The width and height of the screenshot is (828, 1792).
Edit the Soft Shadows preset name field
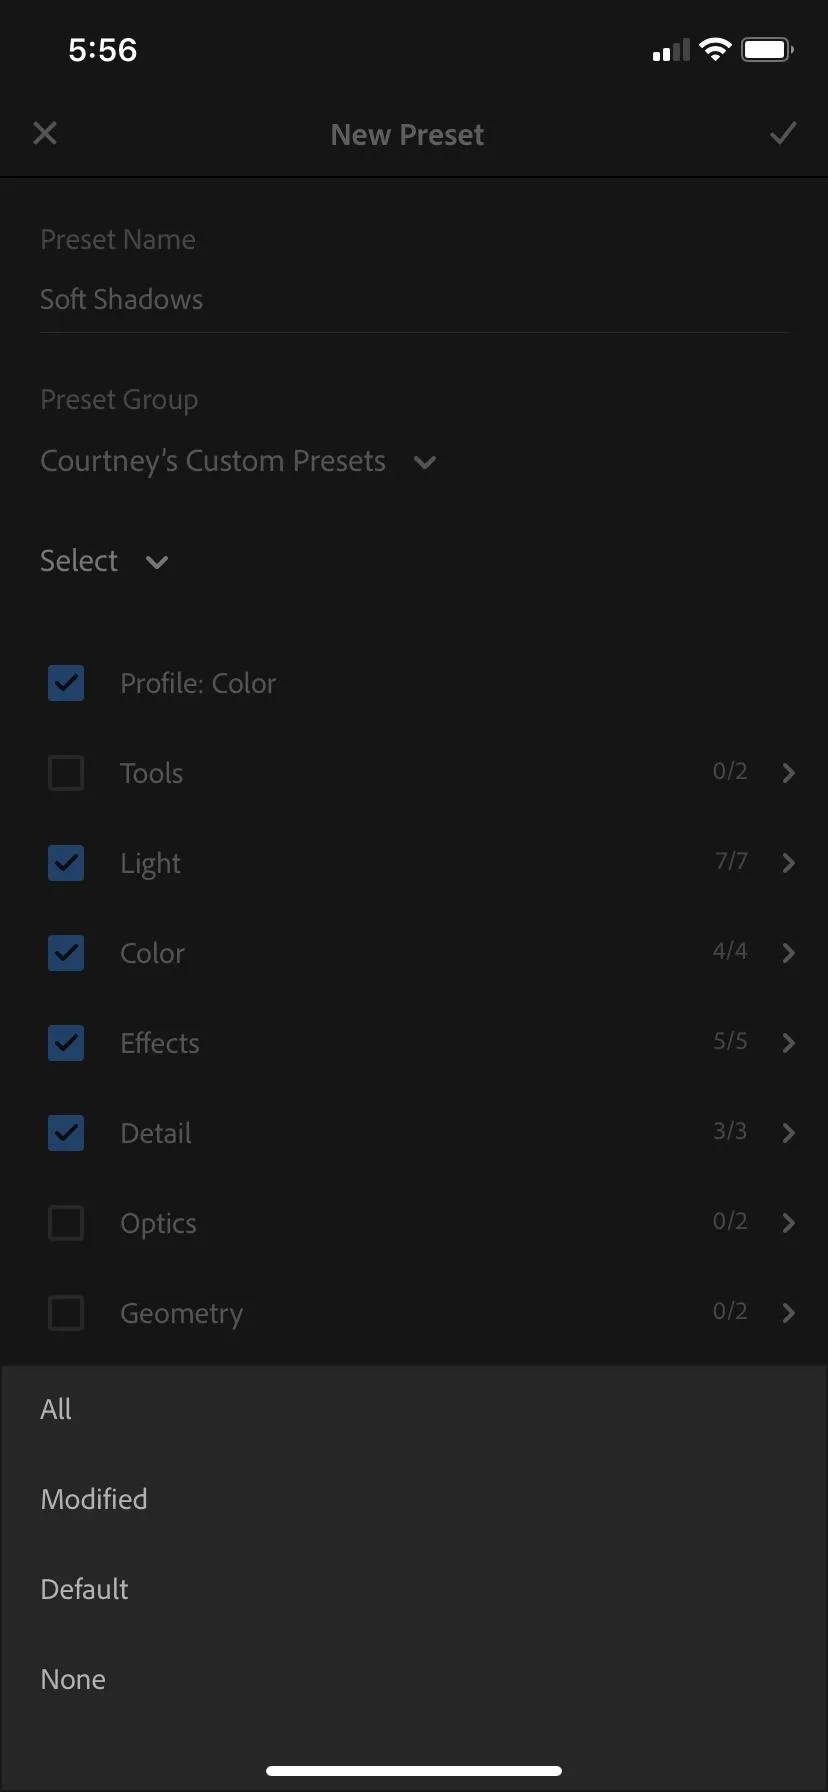[x=414, y=299]
